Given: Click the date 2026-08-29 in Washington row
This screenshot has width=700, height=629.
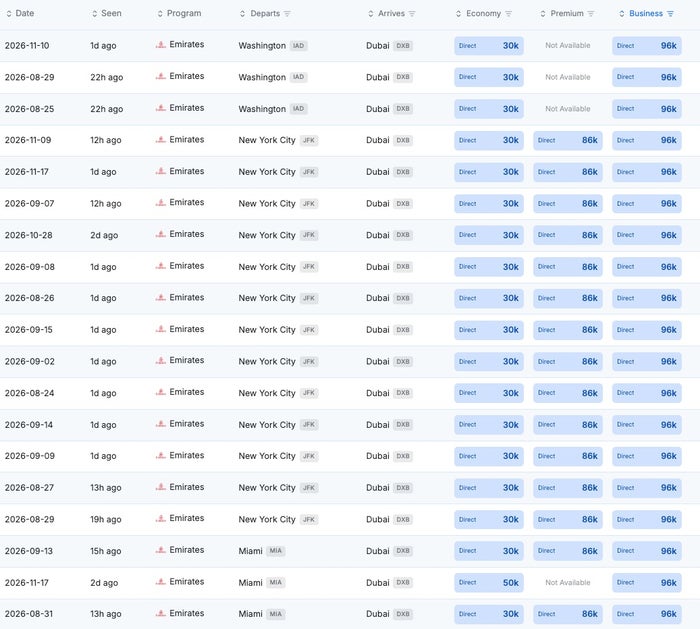Looking at the screenshot, I should click(29, 77).
